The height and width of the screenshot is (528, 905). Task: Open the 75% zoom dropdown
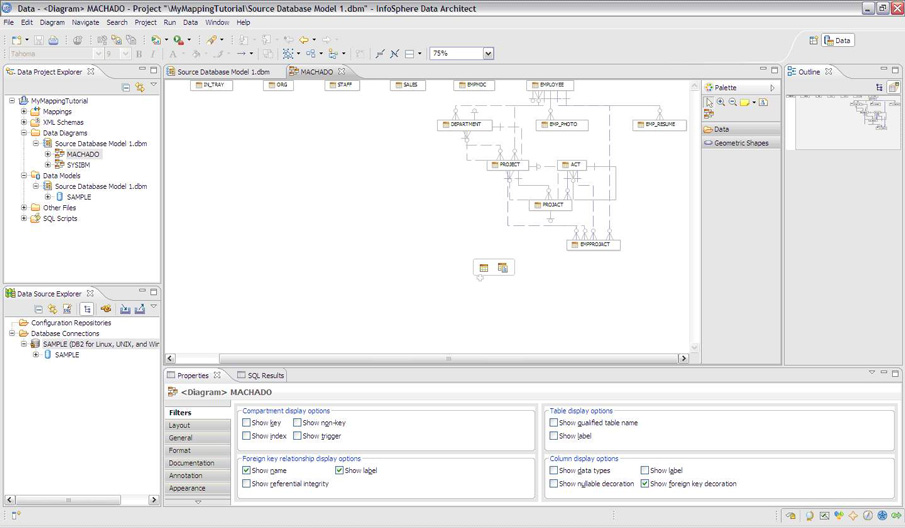pos(488,54)
